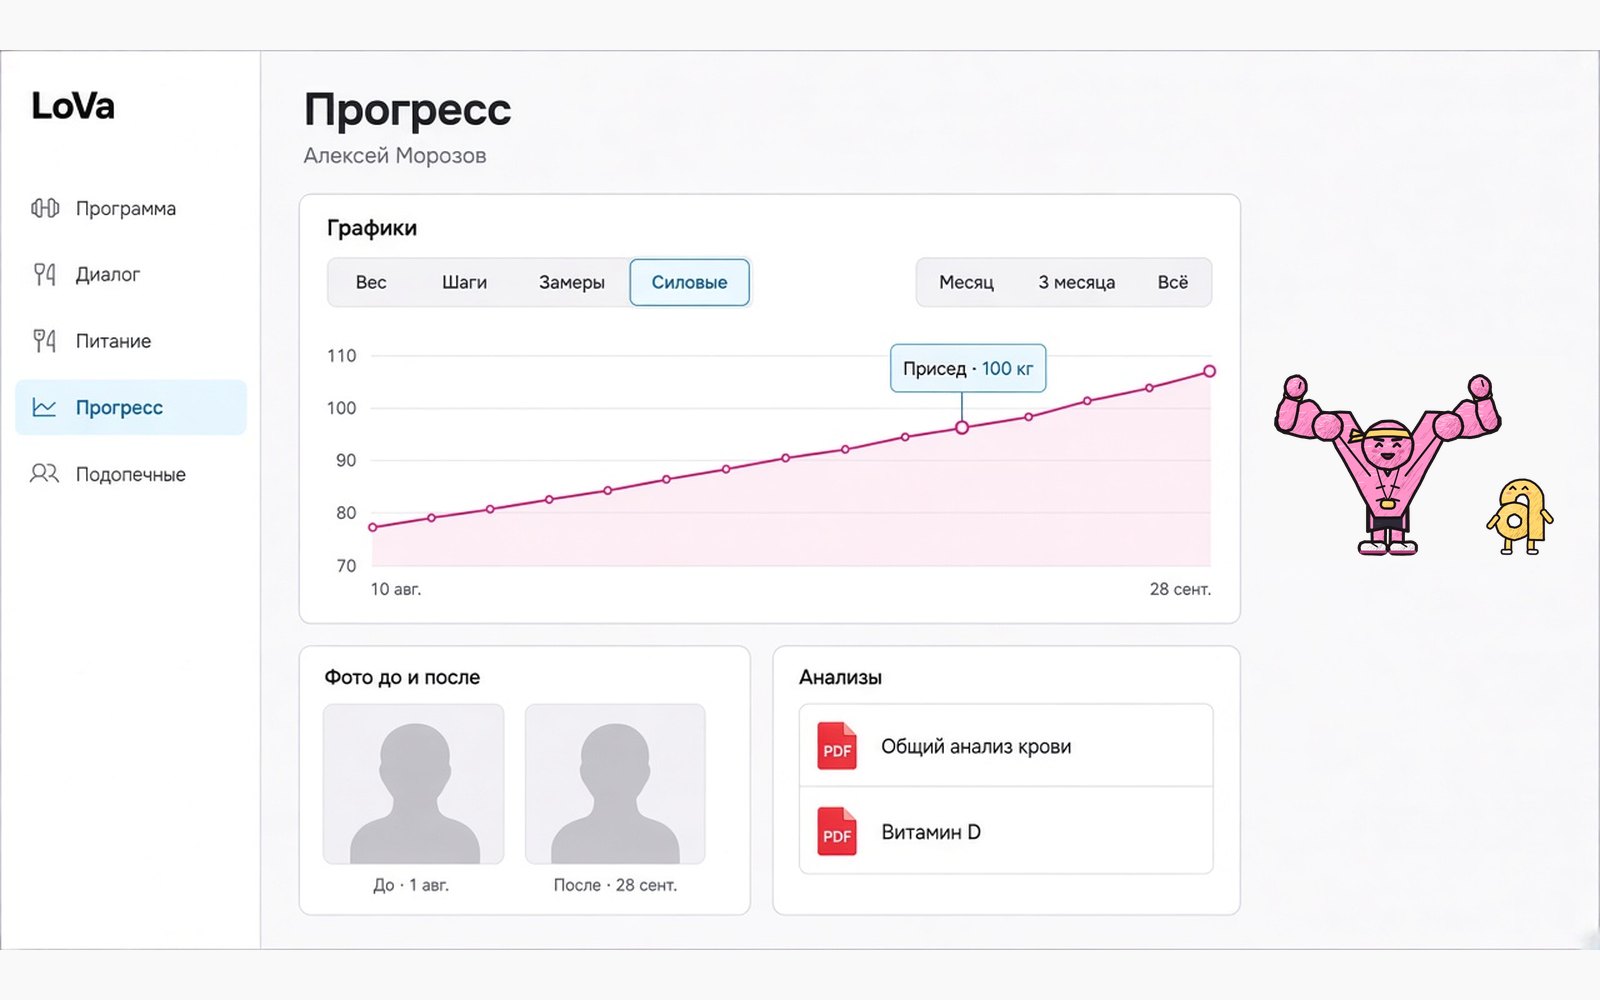Click the Анализы section heading
Image resolution: width=1600 pixels, height=1000 pixels.
pos(840,677)
